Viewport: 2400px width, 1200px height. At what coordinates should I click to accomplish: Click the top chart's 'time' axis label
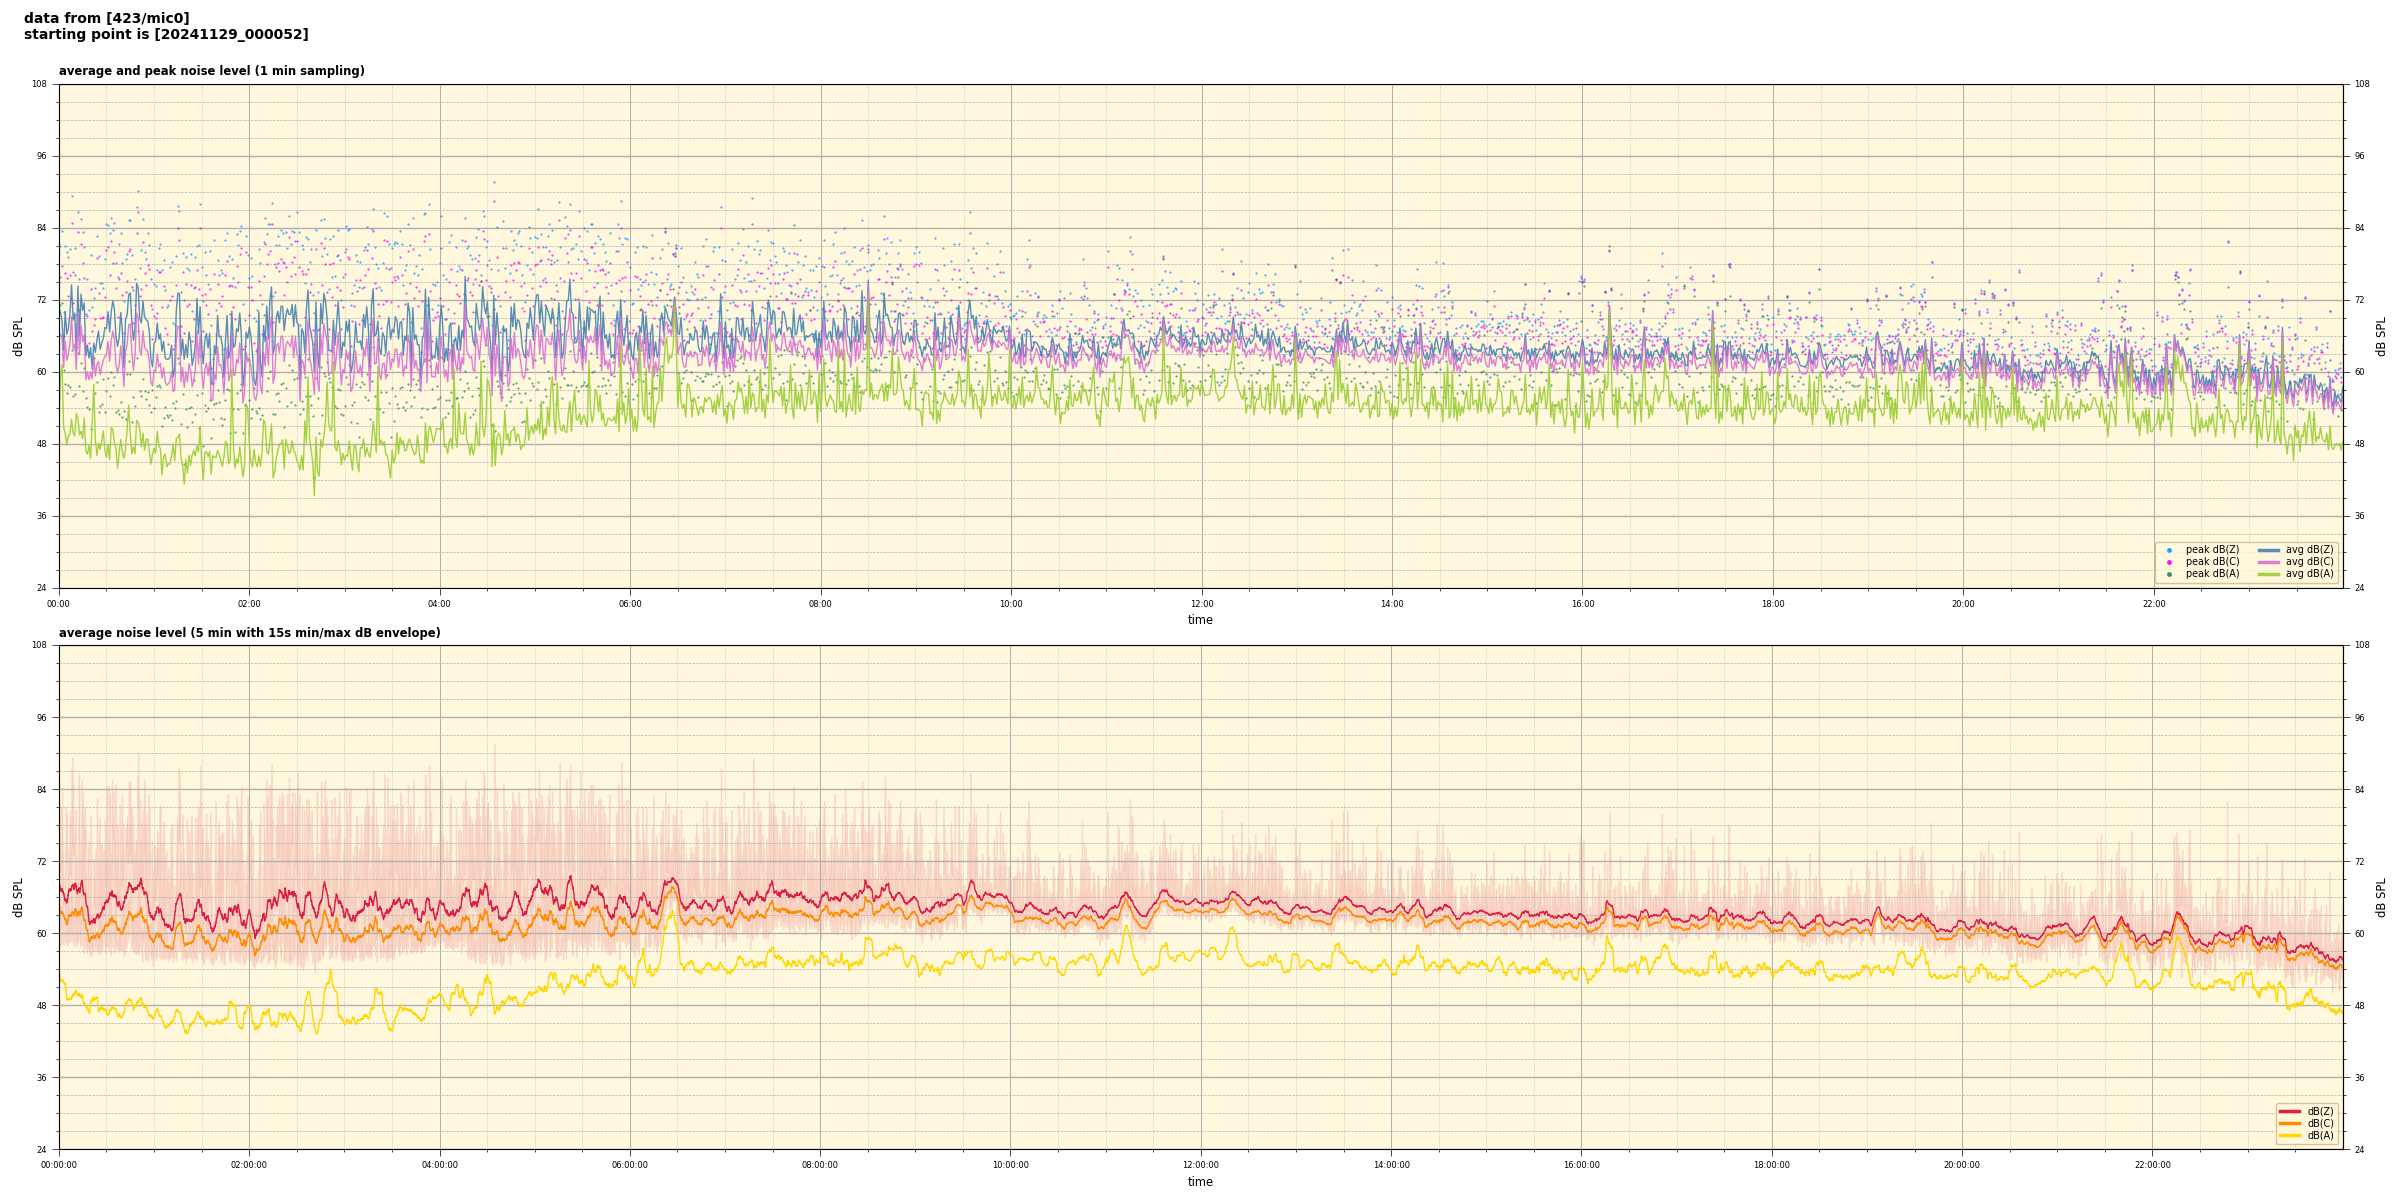[1200, 620]
